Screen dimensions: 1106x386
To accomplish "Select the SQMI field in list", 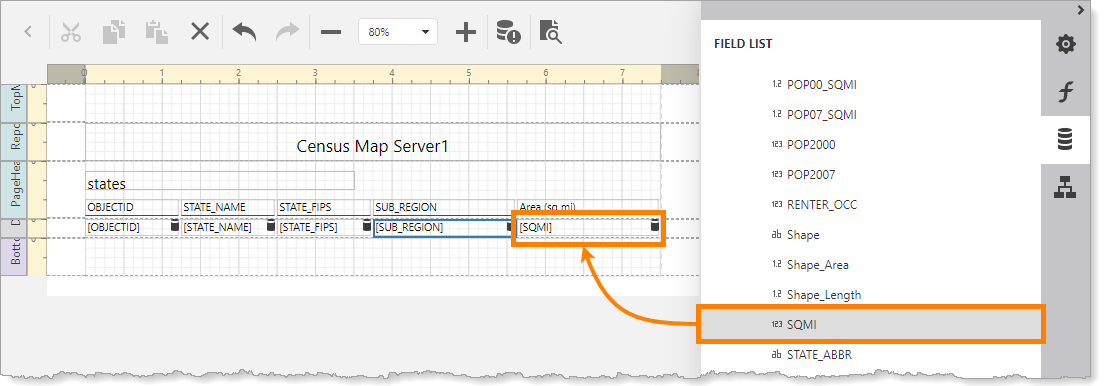I will 870,325.
